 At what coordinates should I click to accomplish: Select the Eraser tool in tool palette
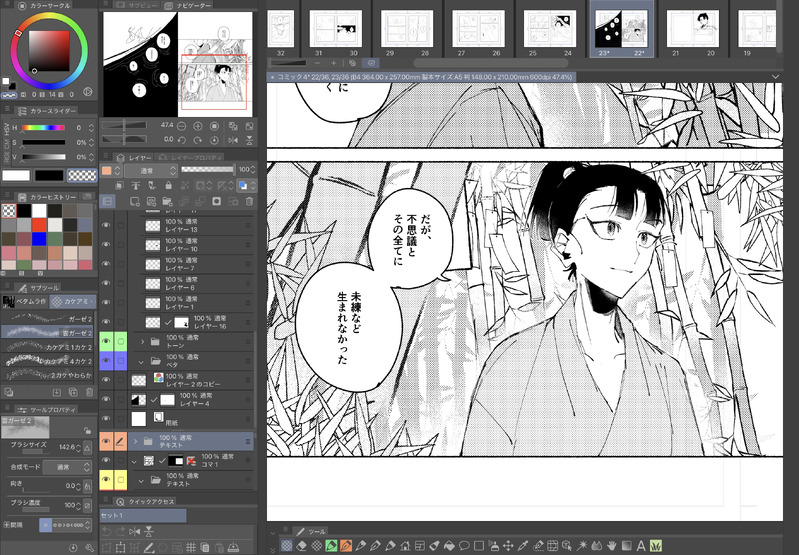coord(301,546)
